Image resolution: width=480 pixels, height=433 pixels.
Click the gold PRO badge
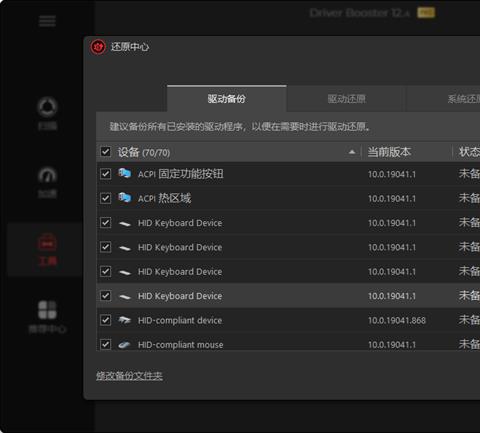[x=426, y=13]
